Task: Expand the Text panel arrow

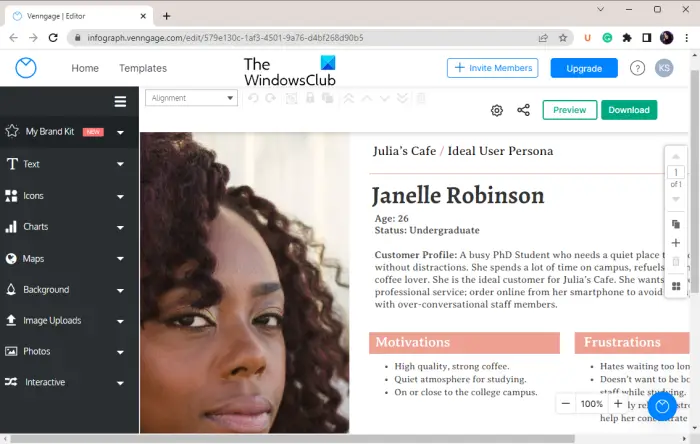Action: [121, 164]
